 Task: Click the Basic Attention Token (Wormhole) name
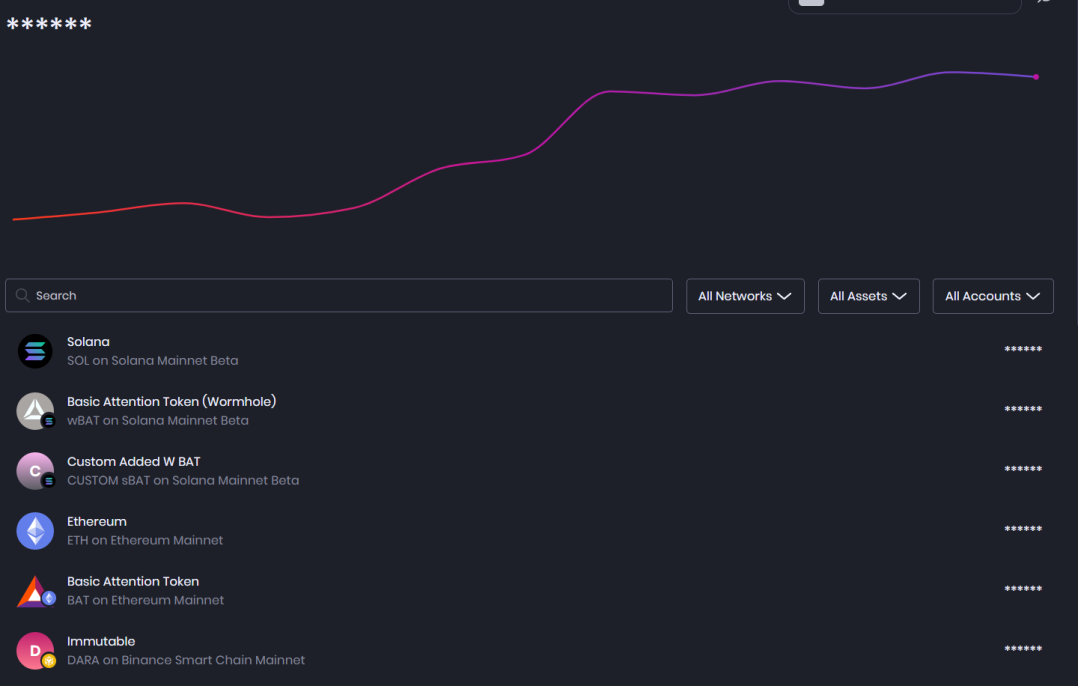171,401
